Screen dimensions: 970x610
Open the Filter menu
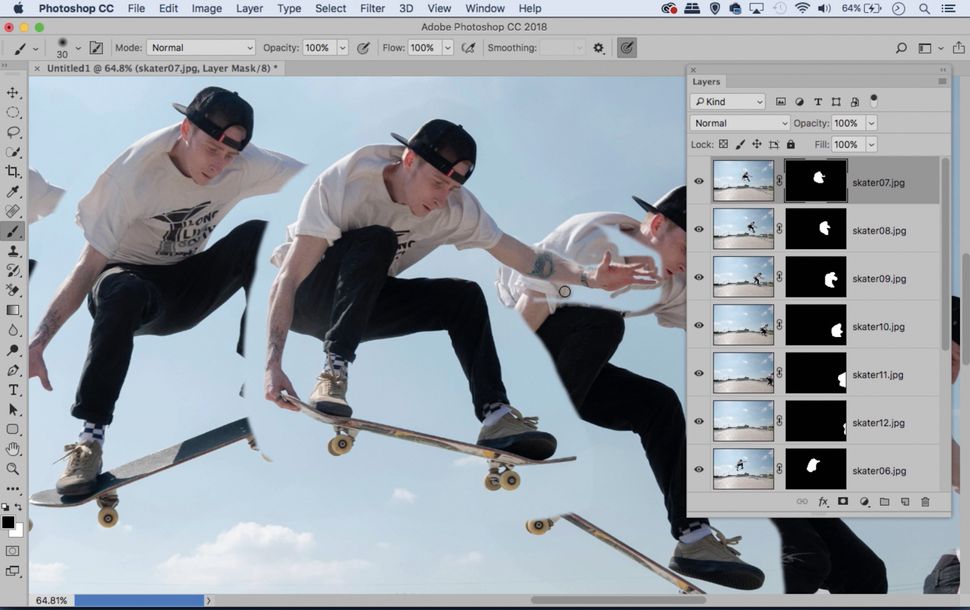(x=372, y=8)
